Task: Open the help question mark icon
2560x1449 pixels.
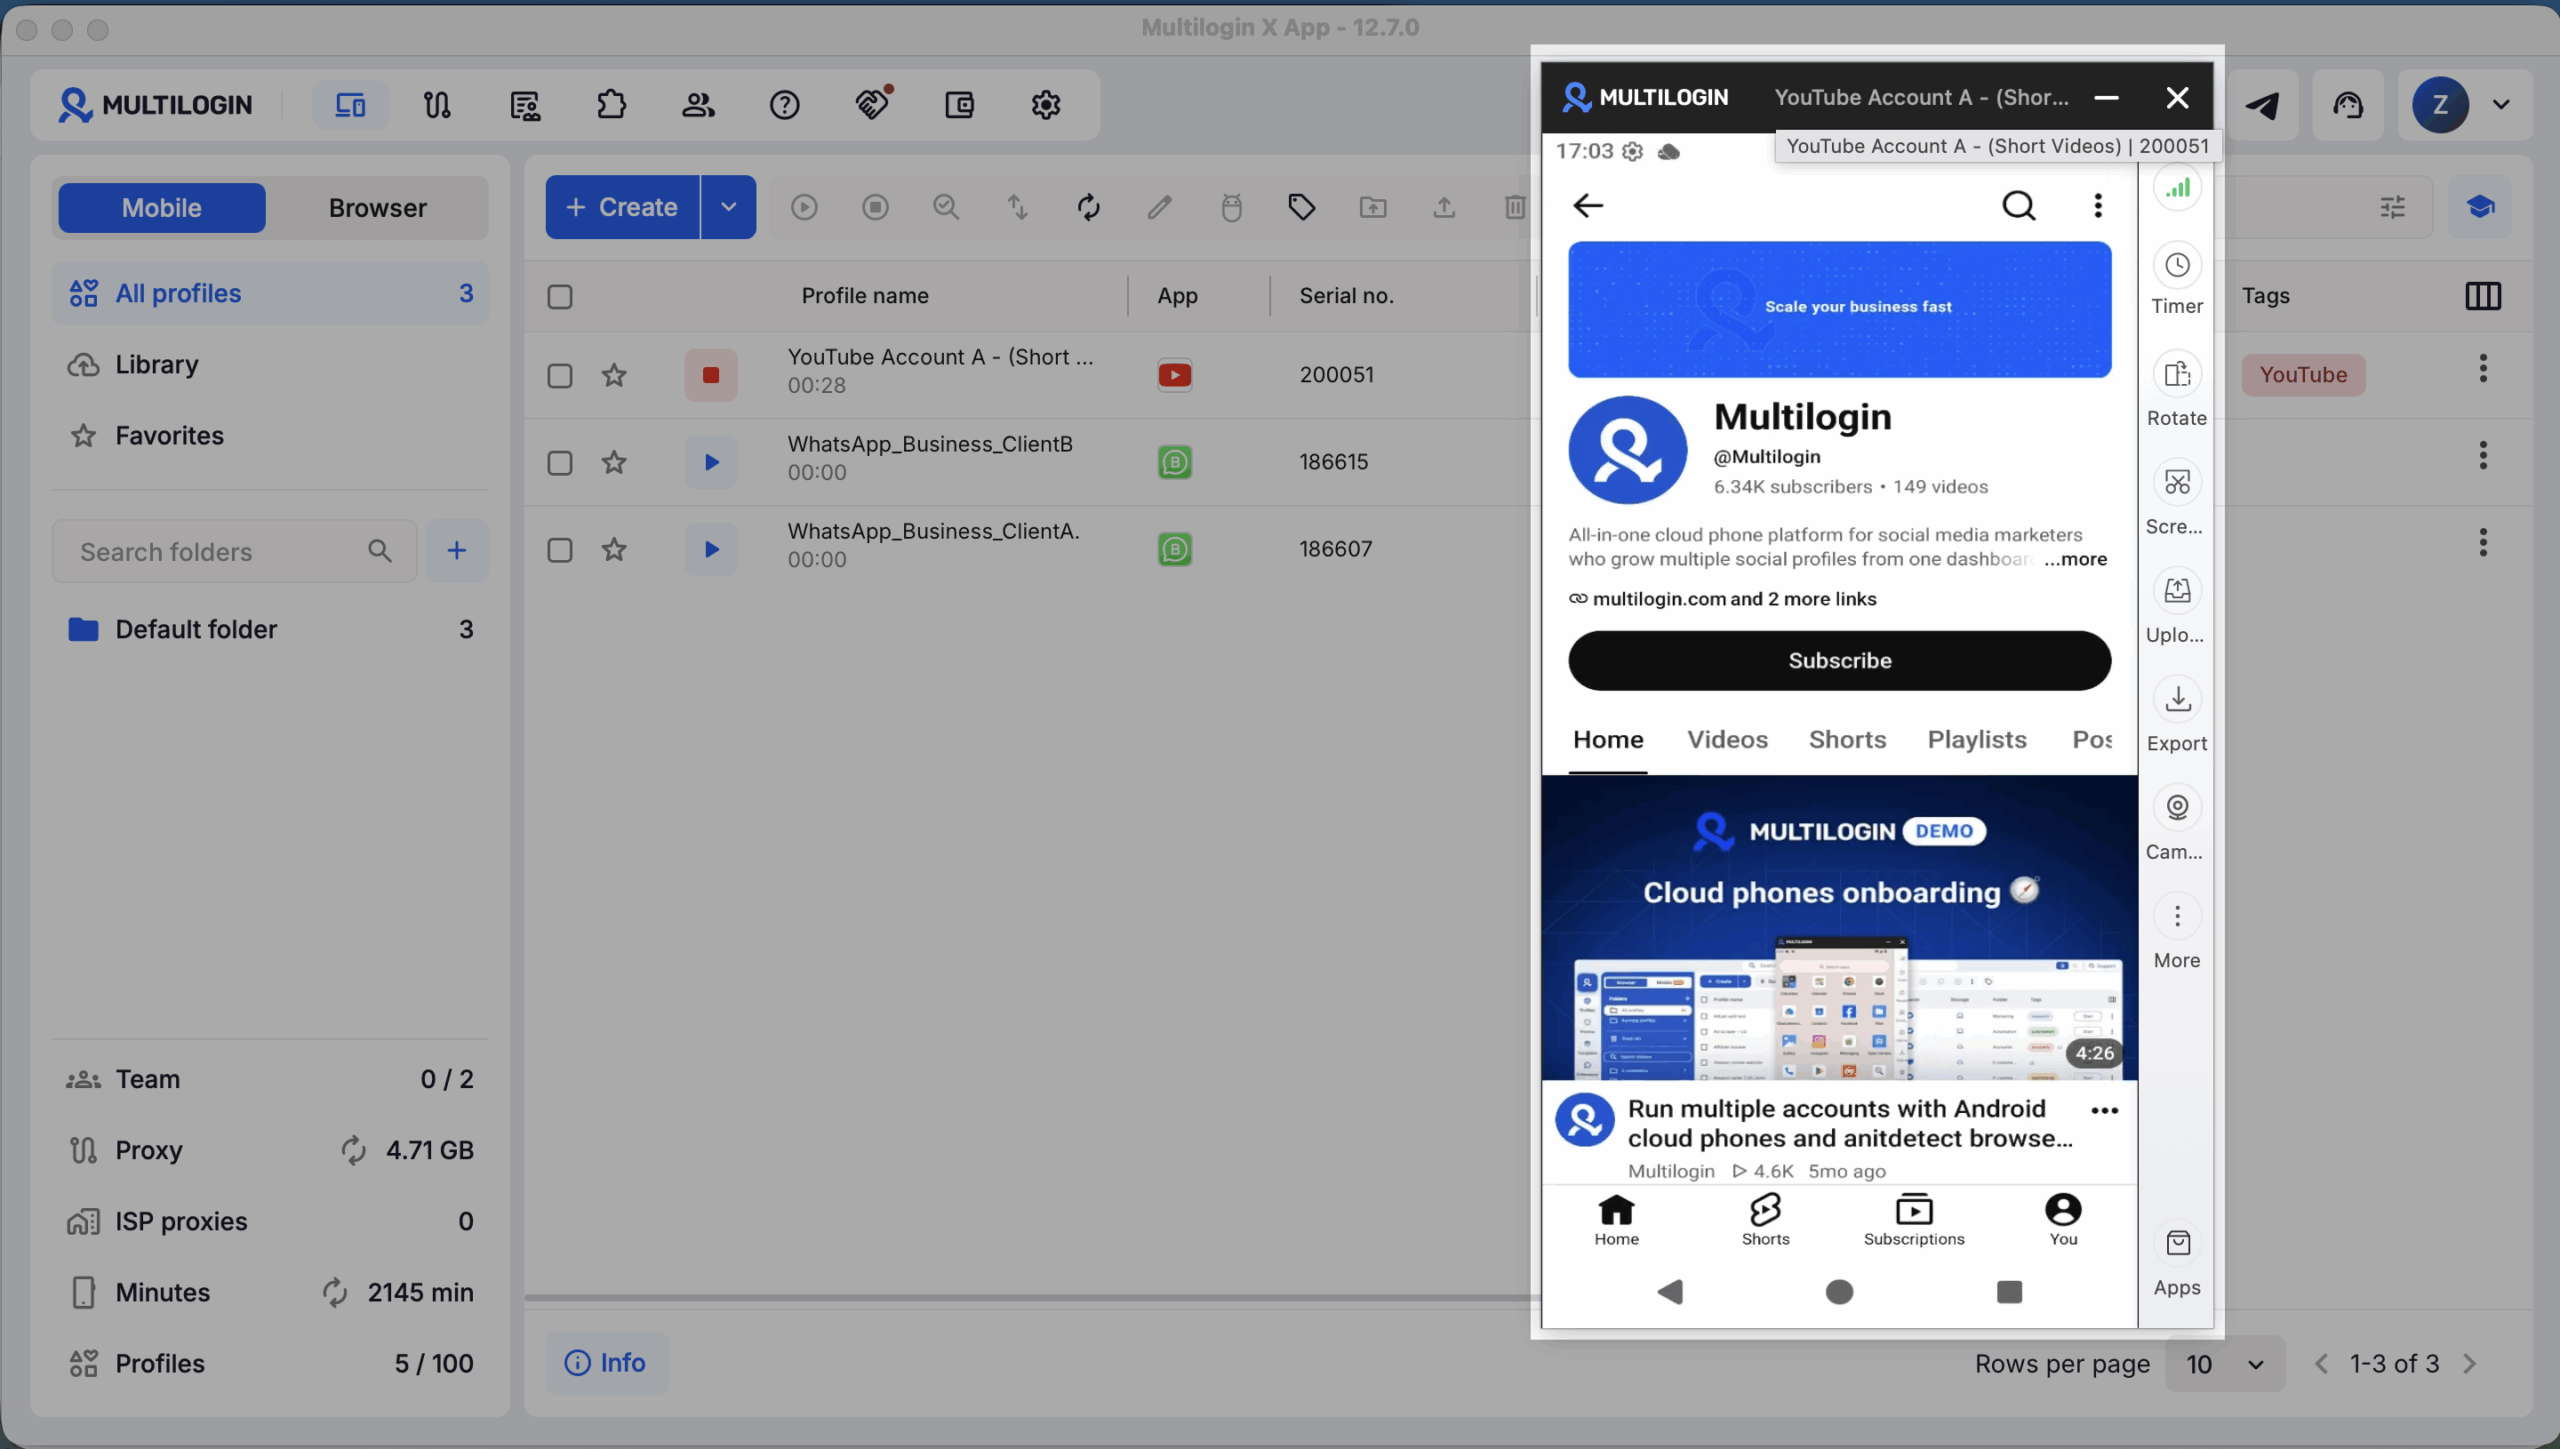Action: click(785, 105)
